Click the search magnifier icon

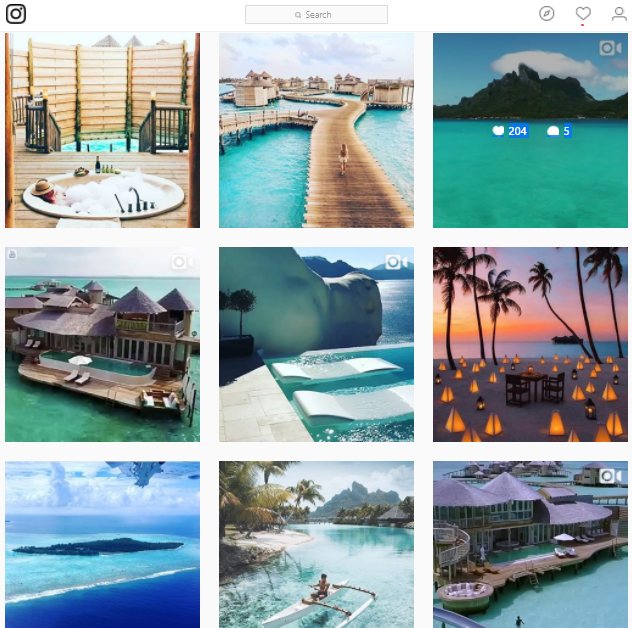click(x=298, y=15)
